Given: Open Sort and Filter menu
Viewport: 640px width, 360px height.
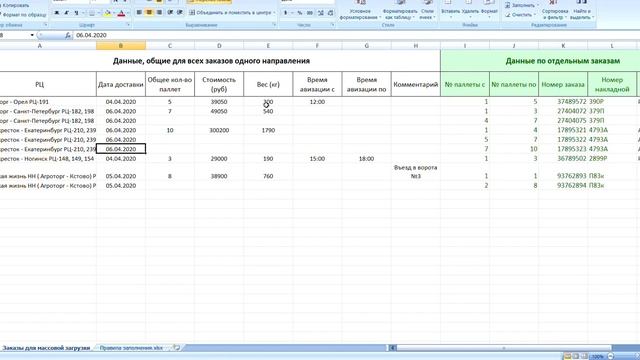Looking at the screenshot, I should coord(555,11).
